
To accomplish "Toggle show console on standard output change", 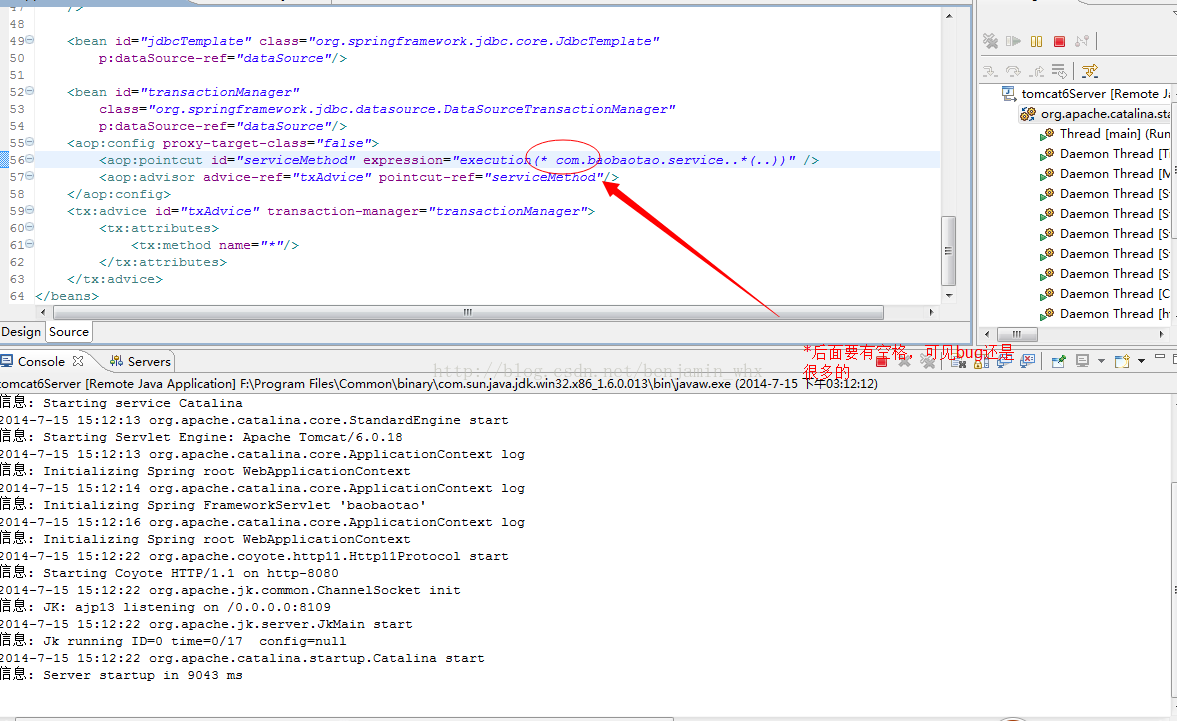I will [x=1005, y=362].
